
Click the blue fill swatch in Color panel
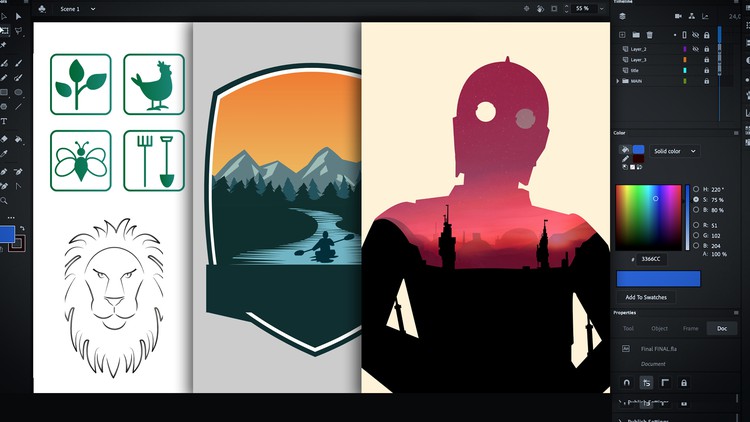point(639,150)
